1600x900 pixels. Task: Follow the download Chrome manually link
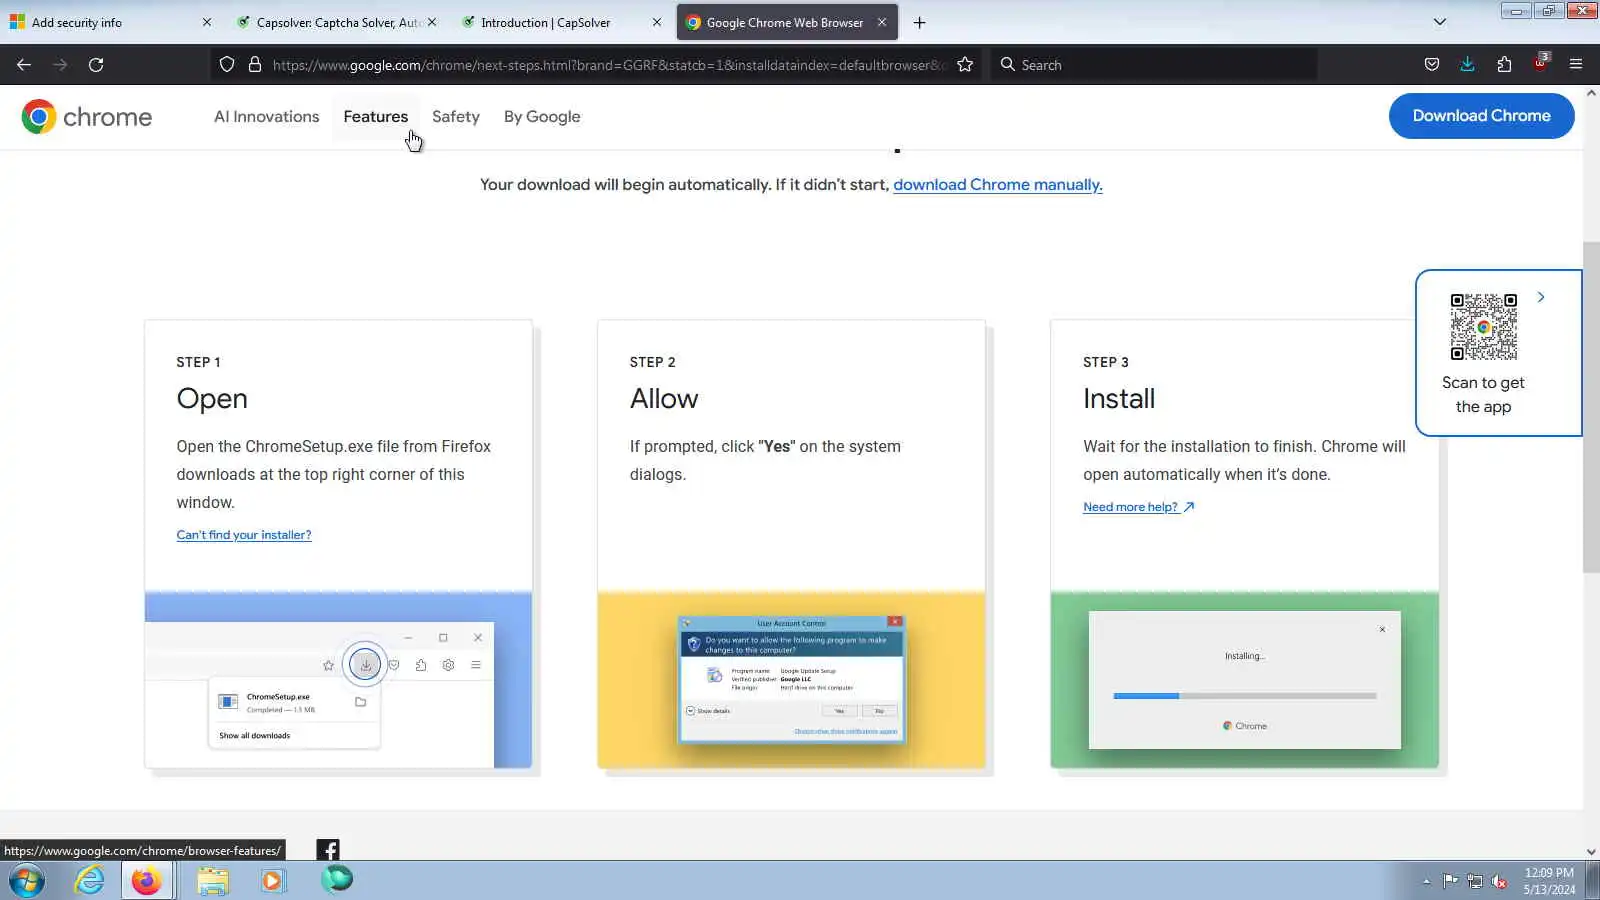pos(998,185)
